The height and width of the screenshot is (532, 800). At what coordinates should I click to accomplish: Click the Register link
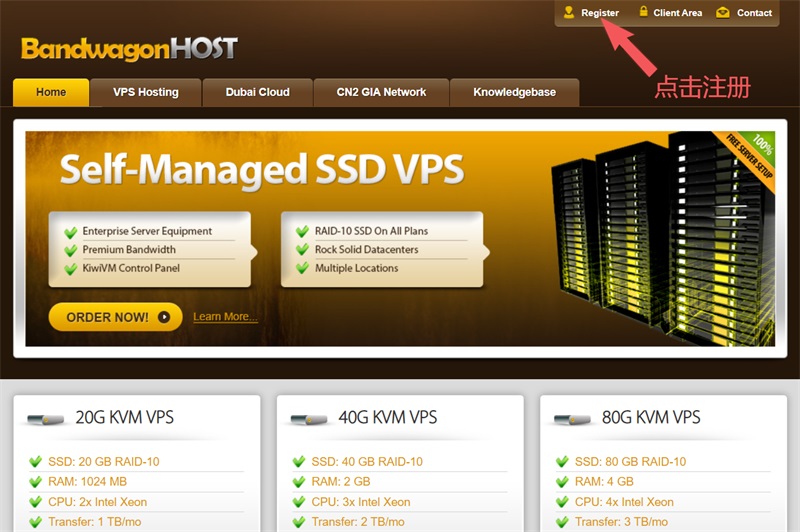click(599, 13)
